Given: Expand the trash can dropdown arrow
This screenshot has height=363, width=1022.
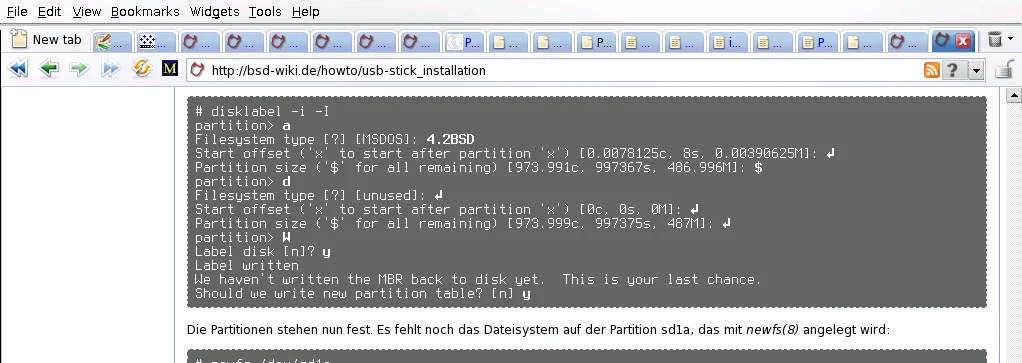Looking at the screenshot, I should coord(1010,39).
